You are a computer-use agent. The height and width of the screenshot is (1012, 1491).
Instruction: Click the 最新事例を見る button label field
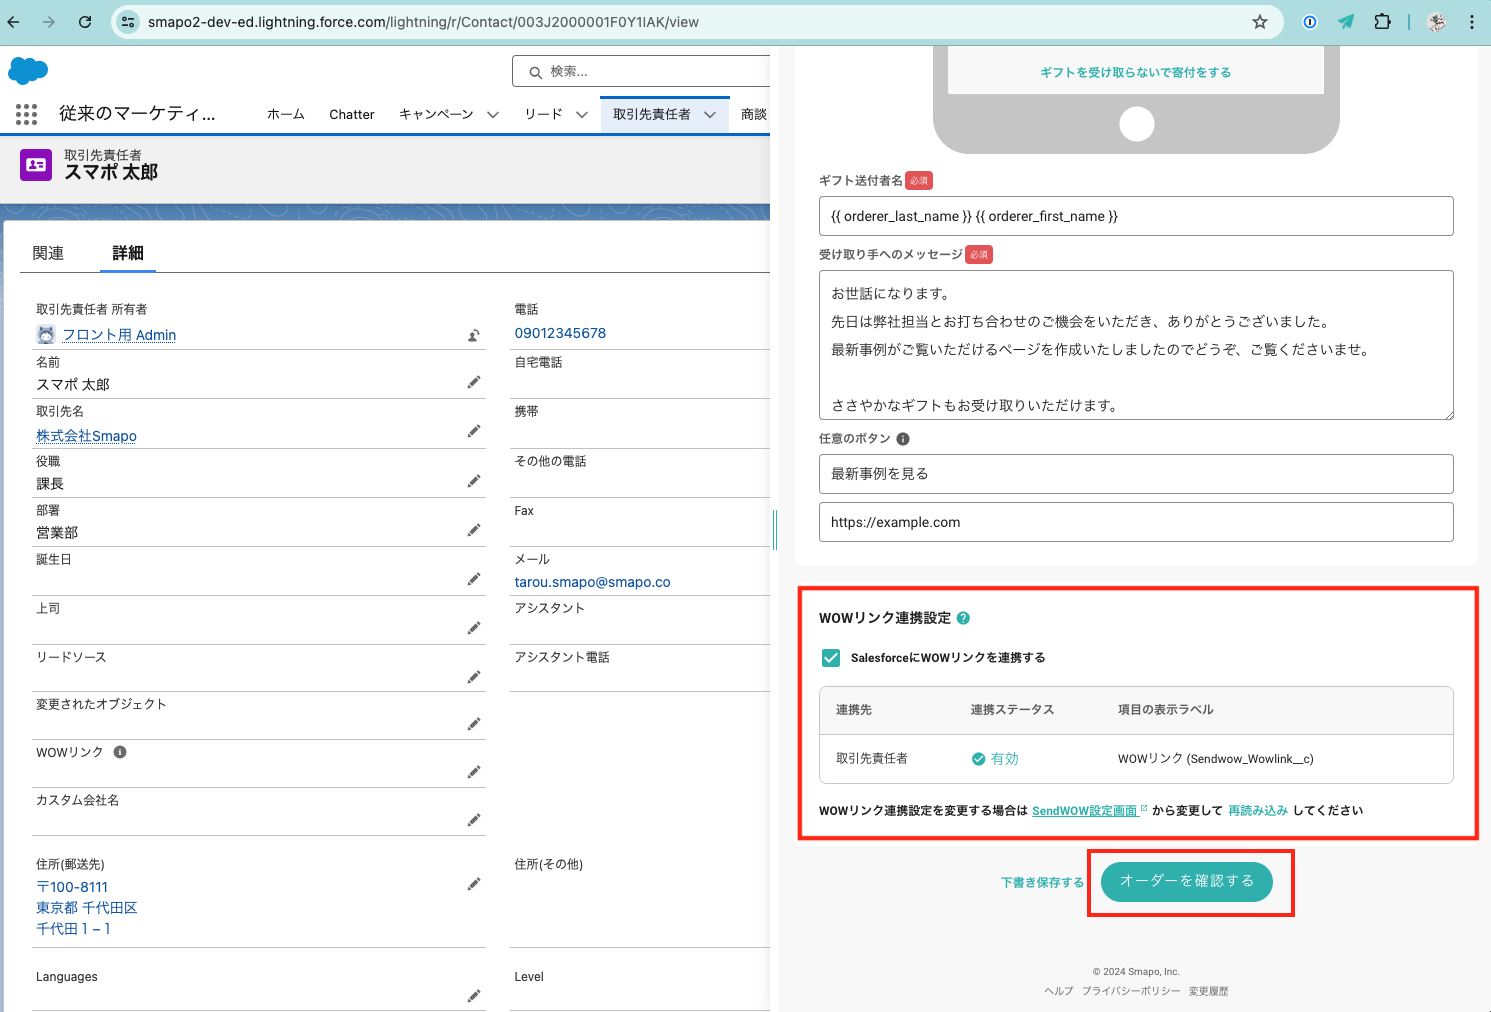pos(1136,474)
